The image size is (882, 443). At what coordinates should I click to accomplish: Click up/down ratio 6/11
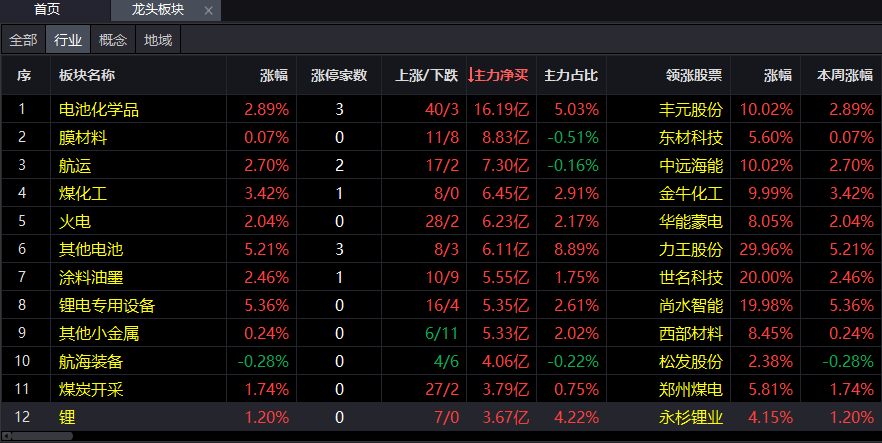(x=442, y=333)
